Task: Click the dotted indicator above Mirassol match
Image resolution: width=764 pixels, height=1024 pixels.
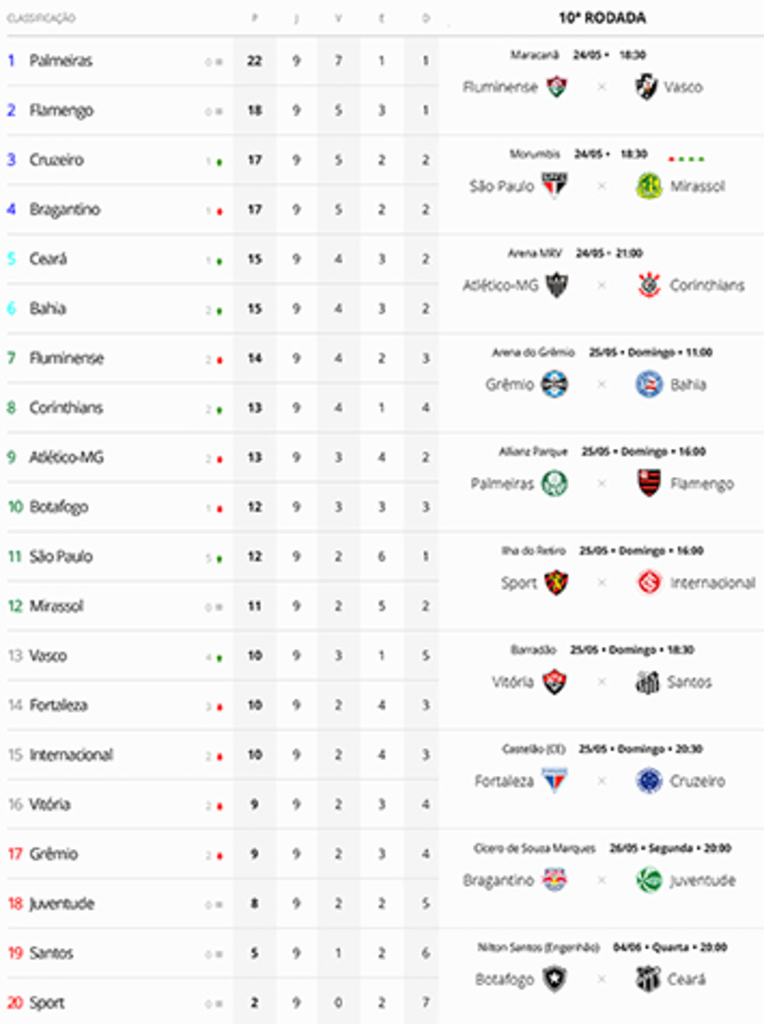Action: click(686, 159)
